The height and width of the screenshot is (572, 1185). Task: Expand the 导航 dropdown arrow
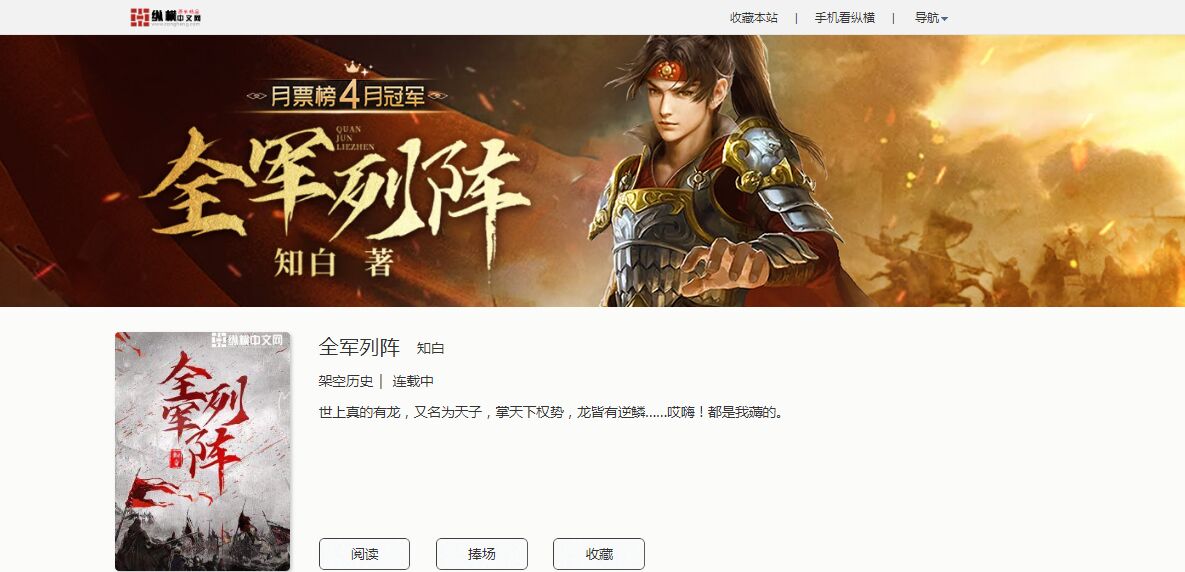[945, 18]
